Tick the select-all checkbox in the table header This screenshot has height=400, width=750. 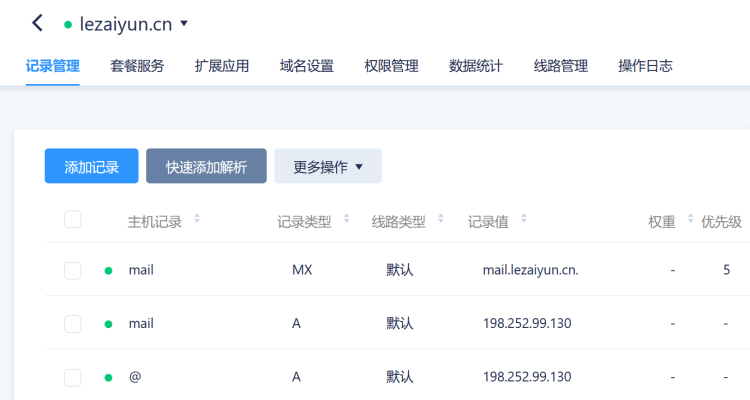click(73, 220)
